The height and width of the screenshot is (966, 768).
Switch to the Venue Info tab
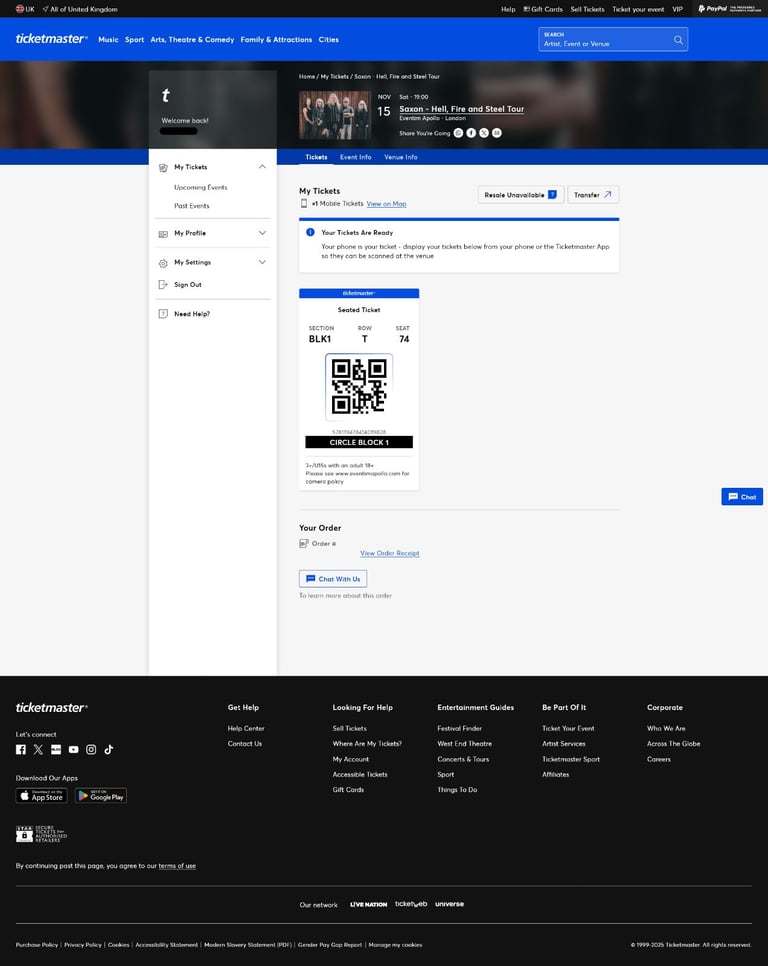401,157
